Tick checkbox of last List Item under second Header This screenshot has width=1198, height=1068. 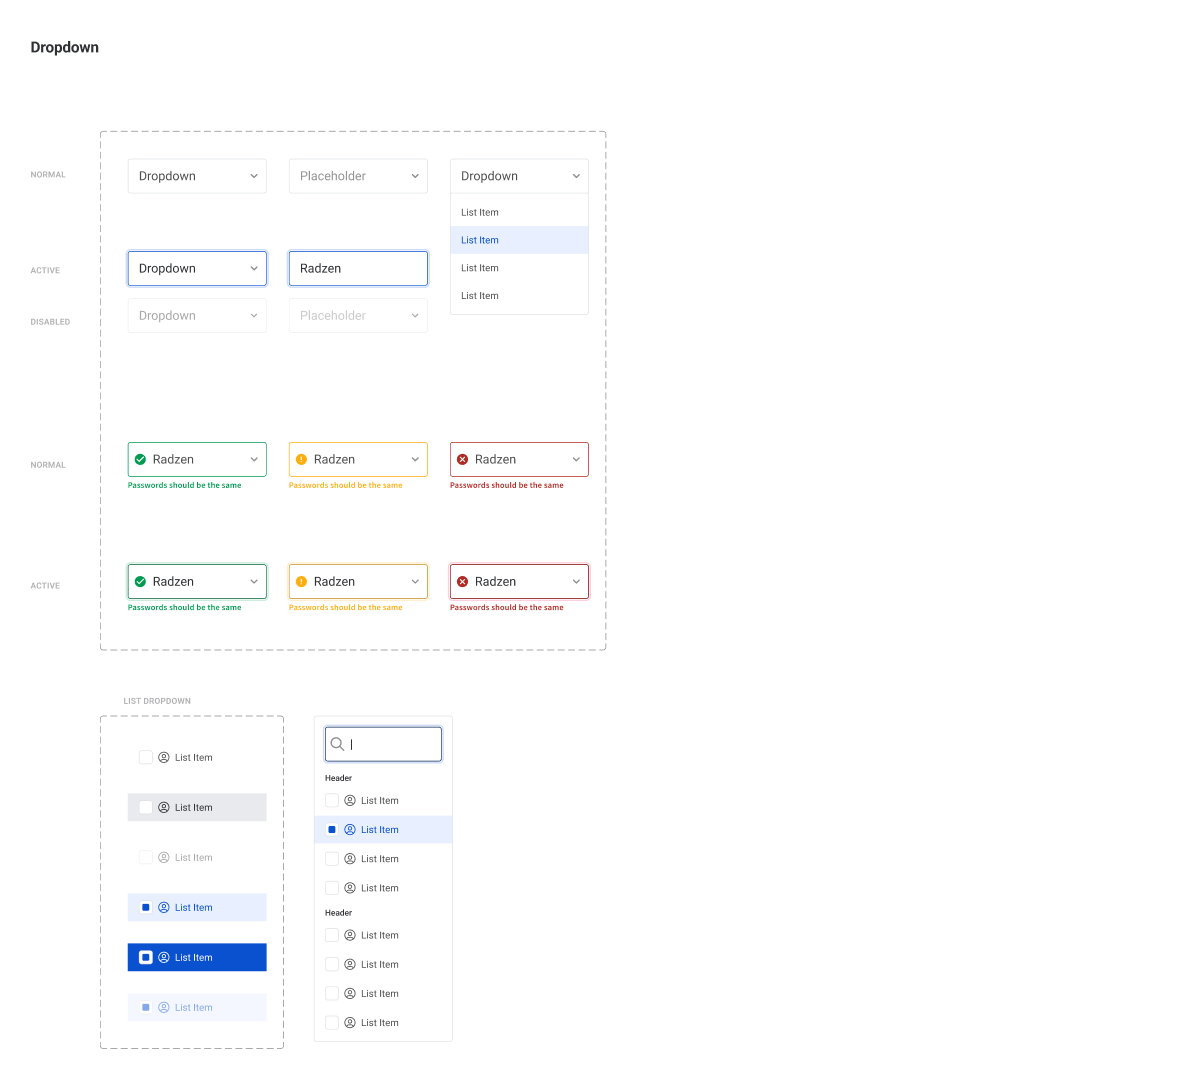(x=332, y=1022)
